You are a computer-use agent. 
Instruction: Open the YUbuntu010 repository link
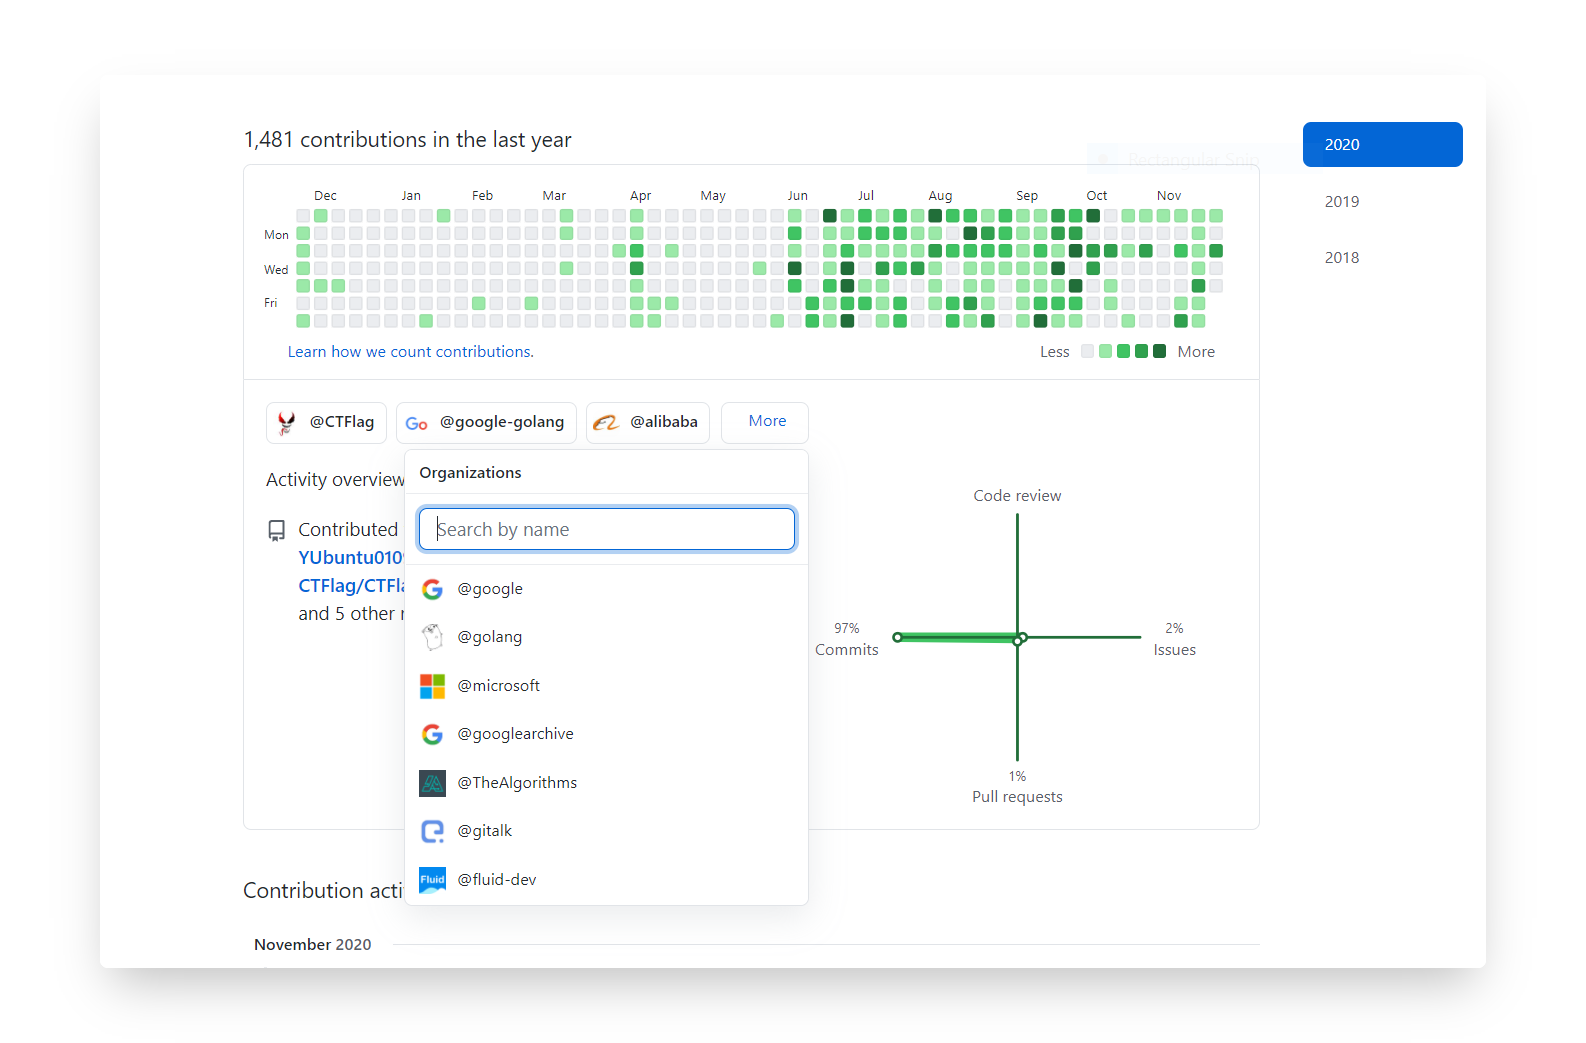coord(350,558)
